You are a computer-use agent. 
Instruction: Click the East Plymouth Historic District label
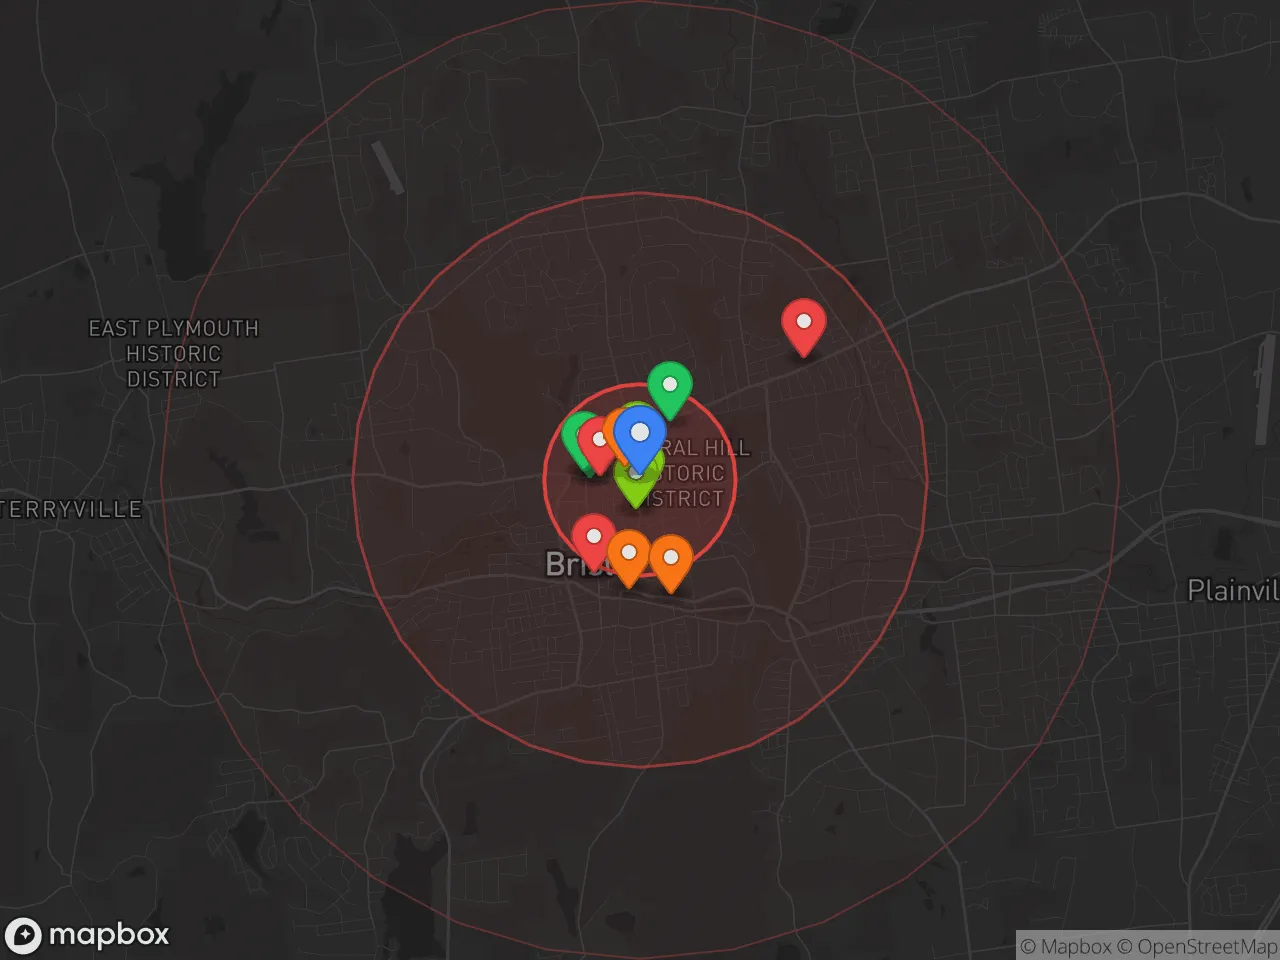point(173,354)
